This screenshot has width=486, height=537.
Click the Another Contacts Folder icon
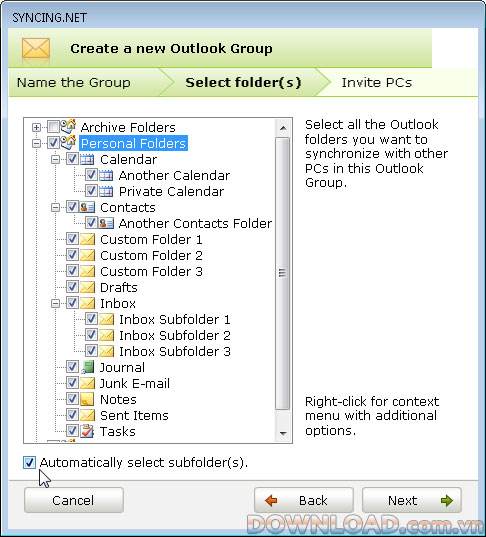pyautogui.click(x=106, y=223)
